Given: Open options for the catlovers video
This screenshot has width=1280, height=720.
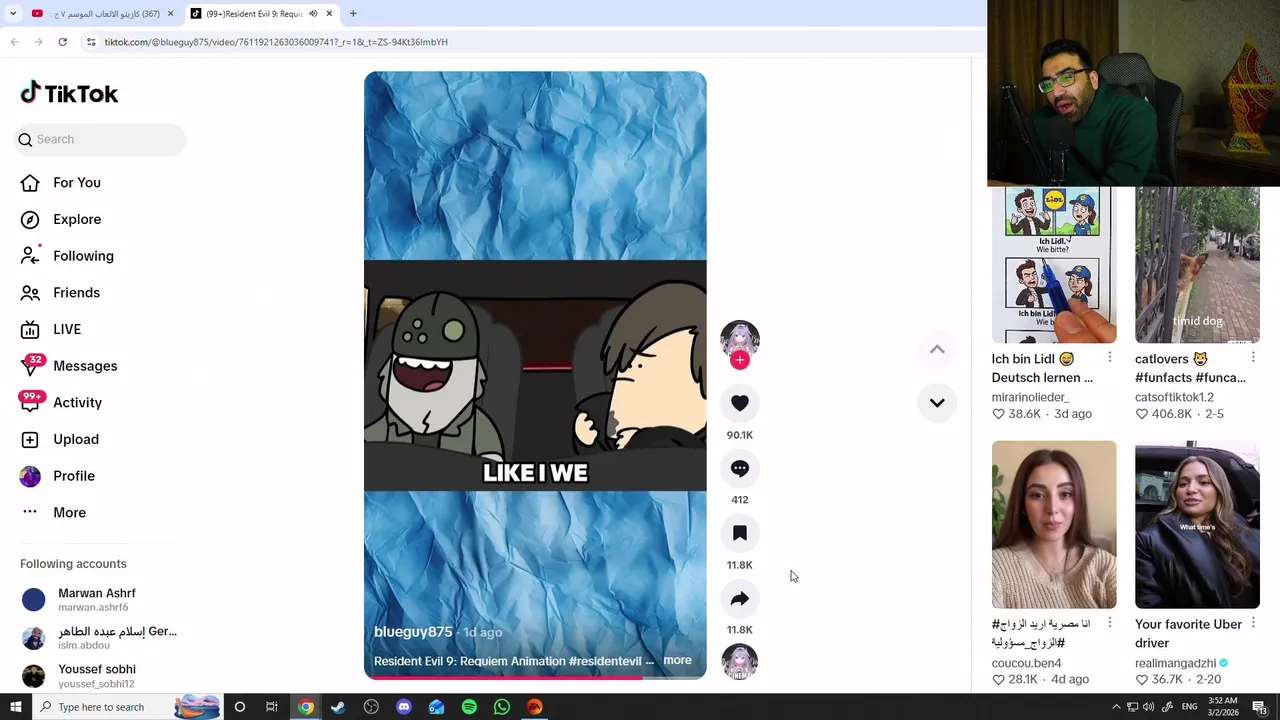Looking at the screenshot, I should [x=1252, y=357].
